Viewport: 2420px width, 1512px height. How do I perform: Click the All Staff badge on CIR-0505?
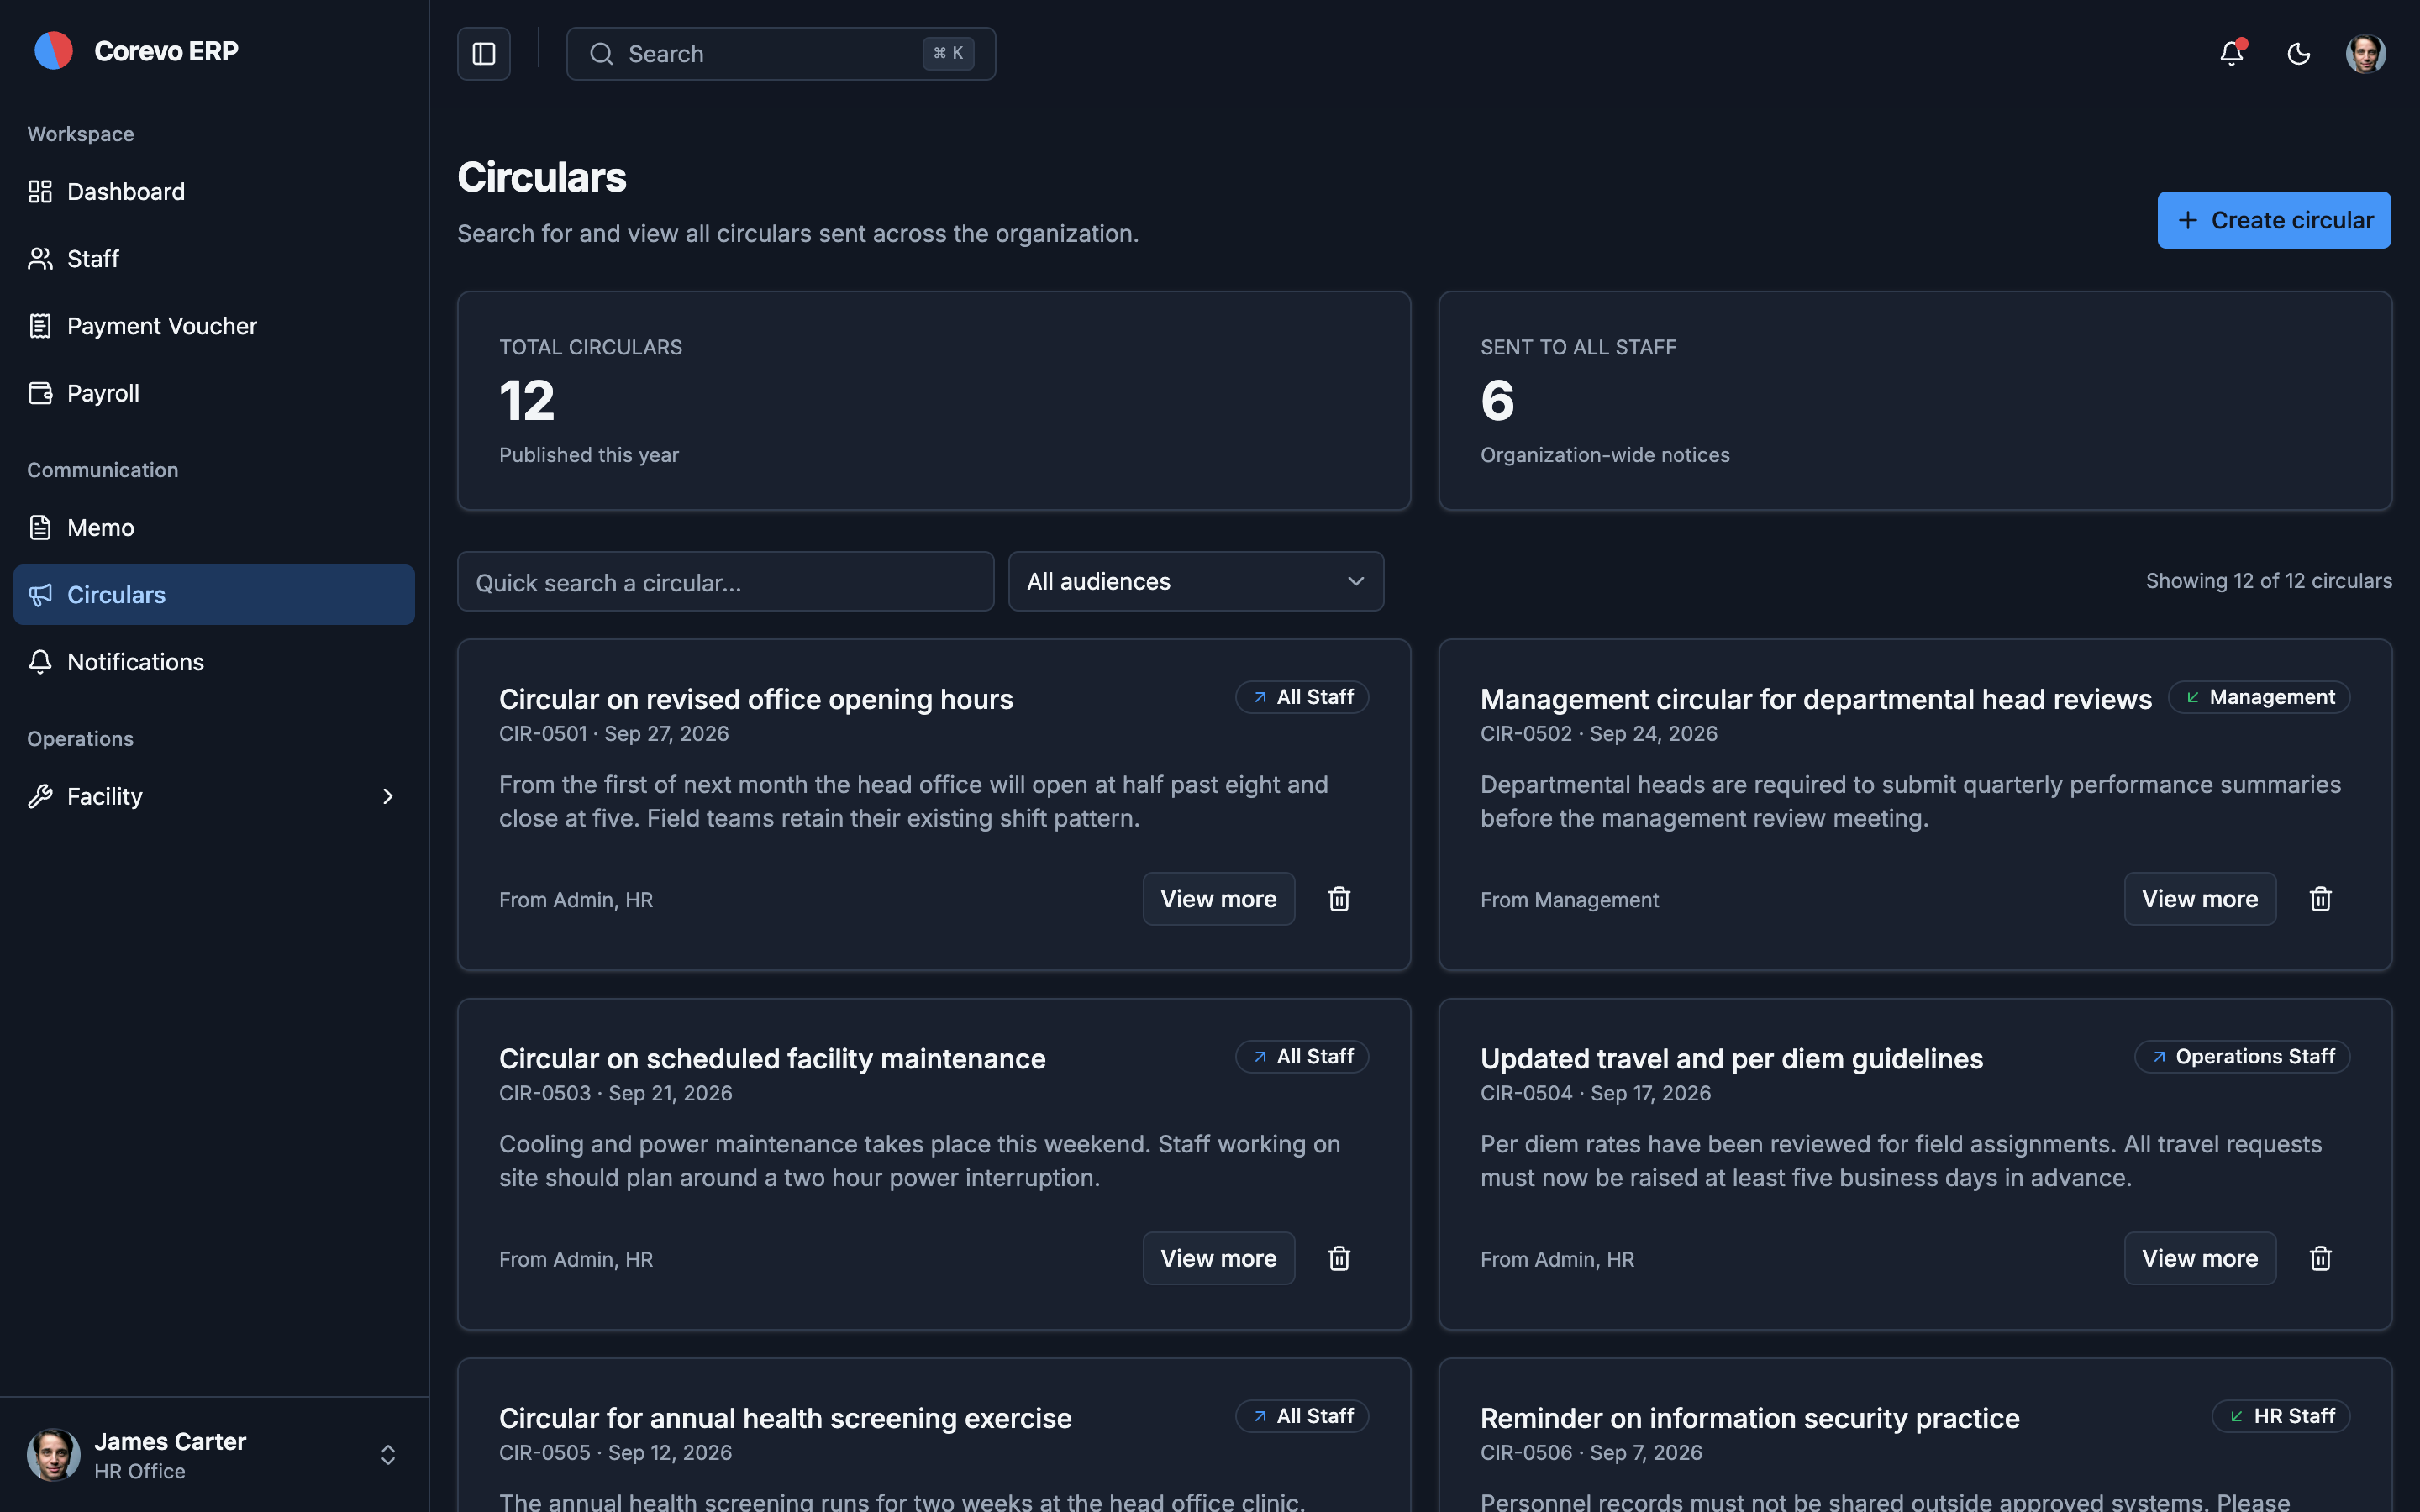coord(1302,1416)
